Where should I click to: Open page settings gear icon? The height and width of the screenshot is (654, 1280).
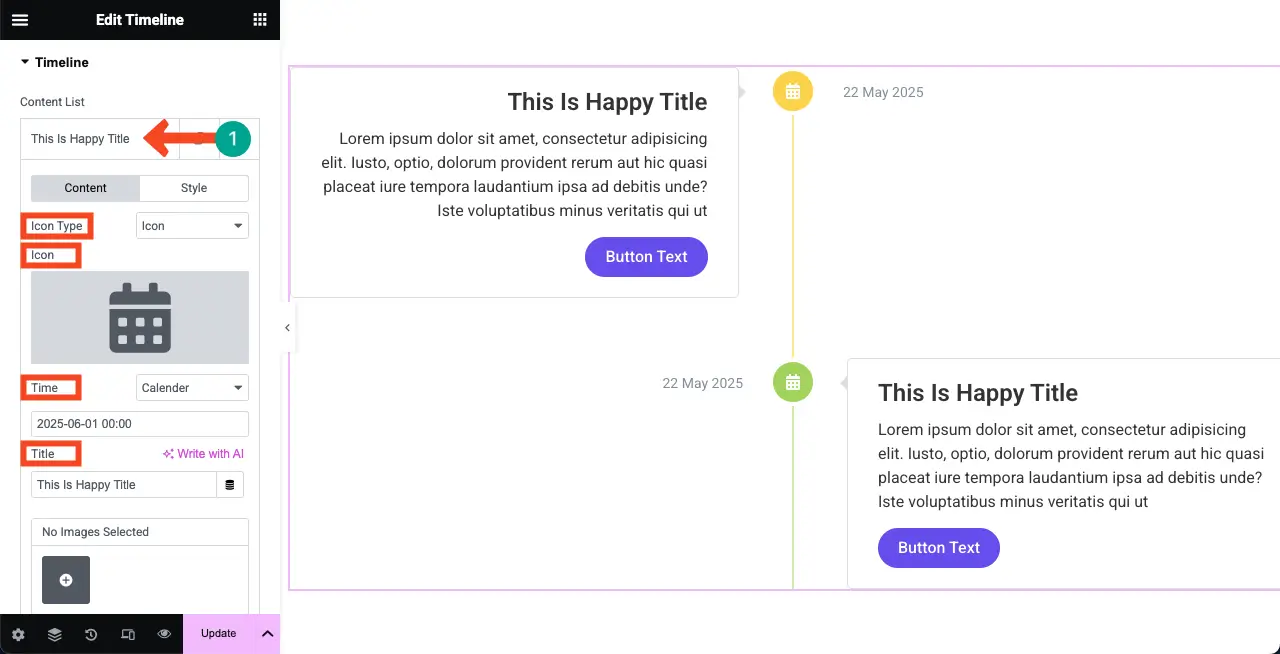coord(18,634)
